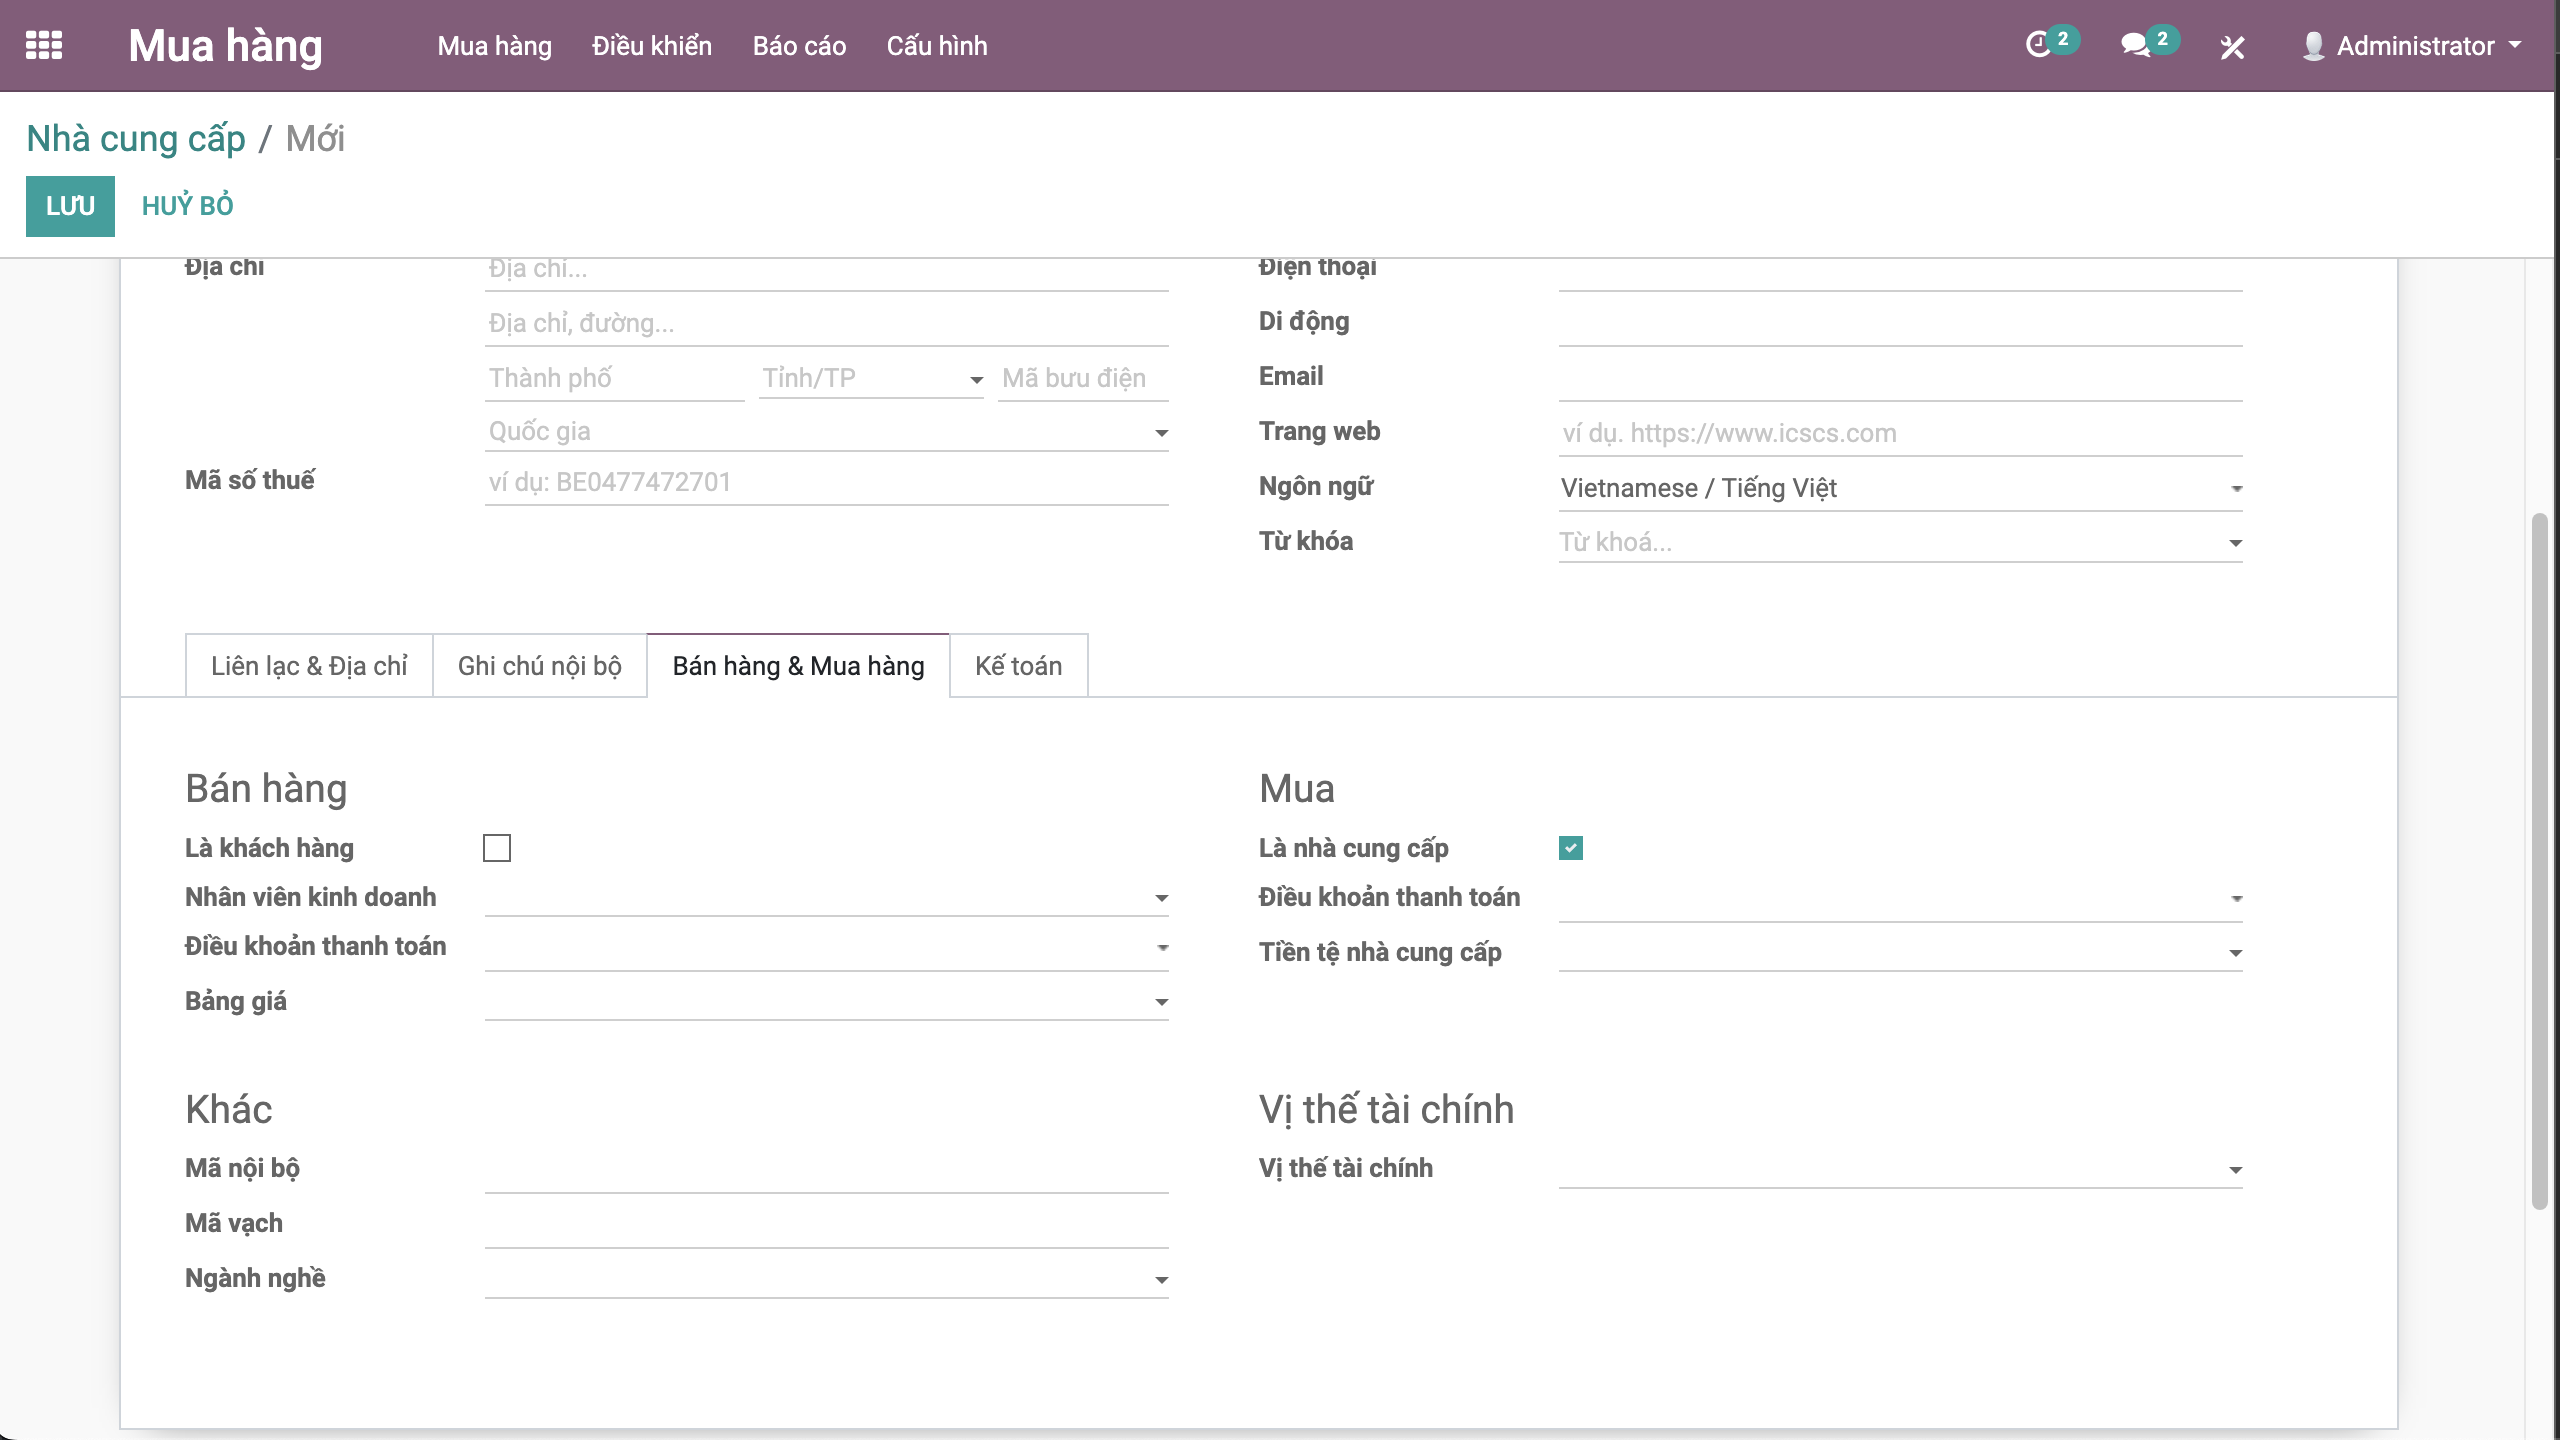Image resolution: width=2560 pixels, height=1440 pixels.
Task: Enable the Là khách hàng checkbox
Action: point(497,848)
